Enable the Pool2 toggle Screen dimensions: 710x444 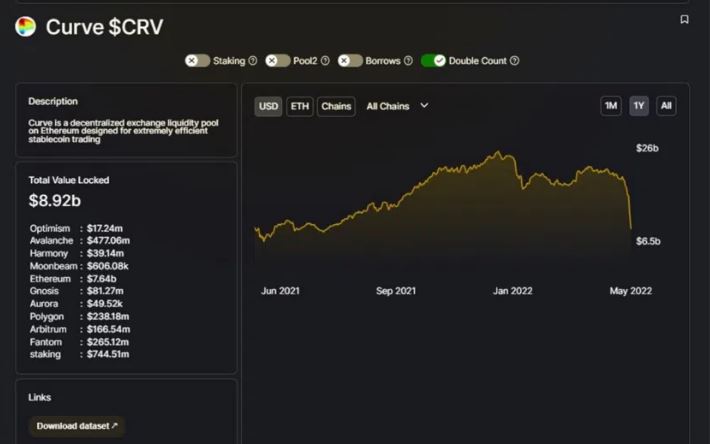[278, 61]
